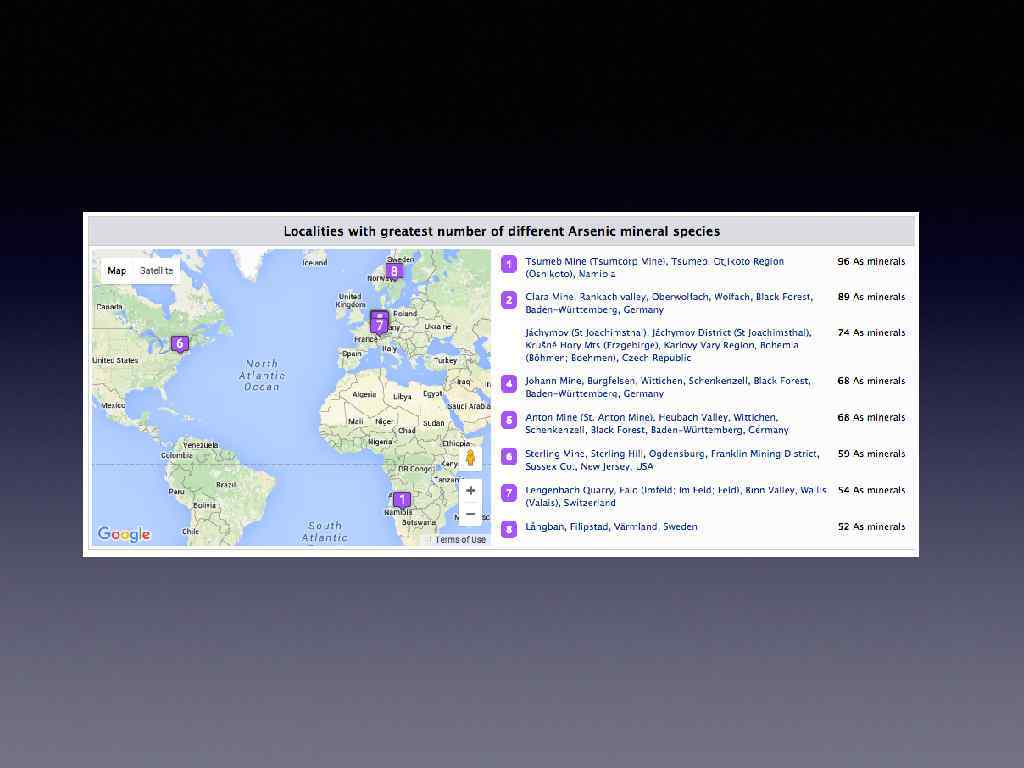This screenshot has height=768, width=1024.
Task: Open Sterling Mine locality link
Action: 672,460
